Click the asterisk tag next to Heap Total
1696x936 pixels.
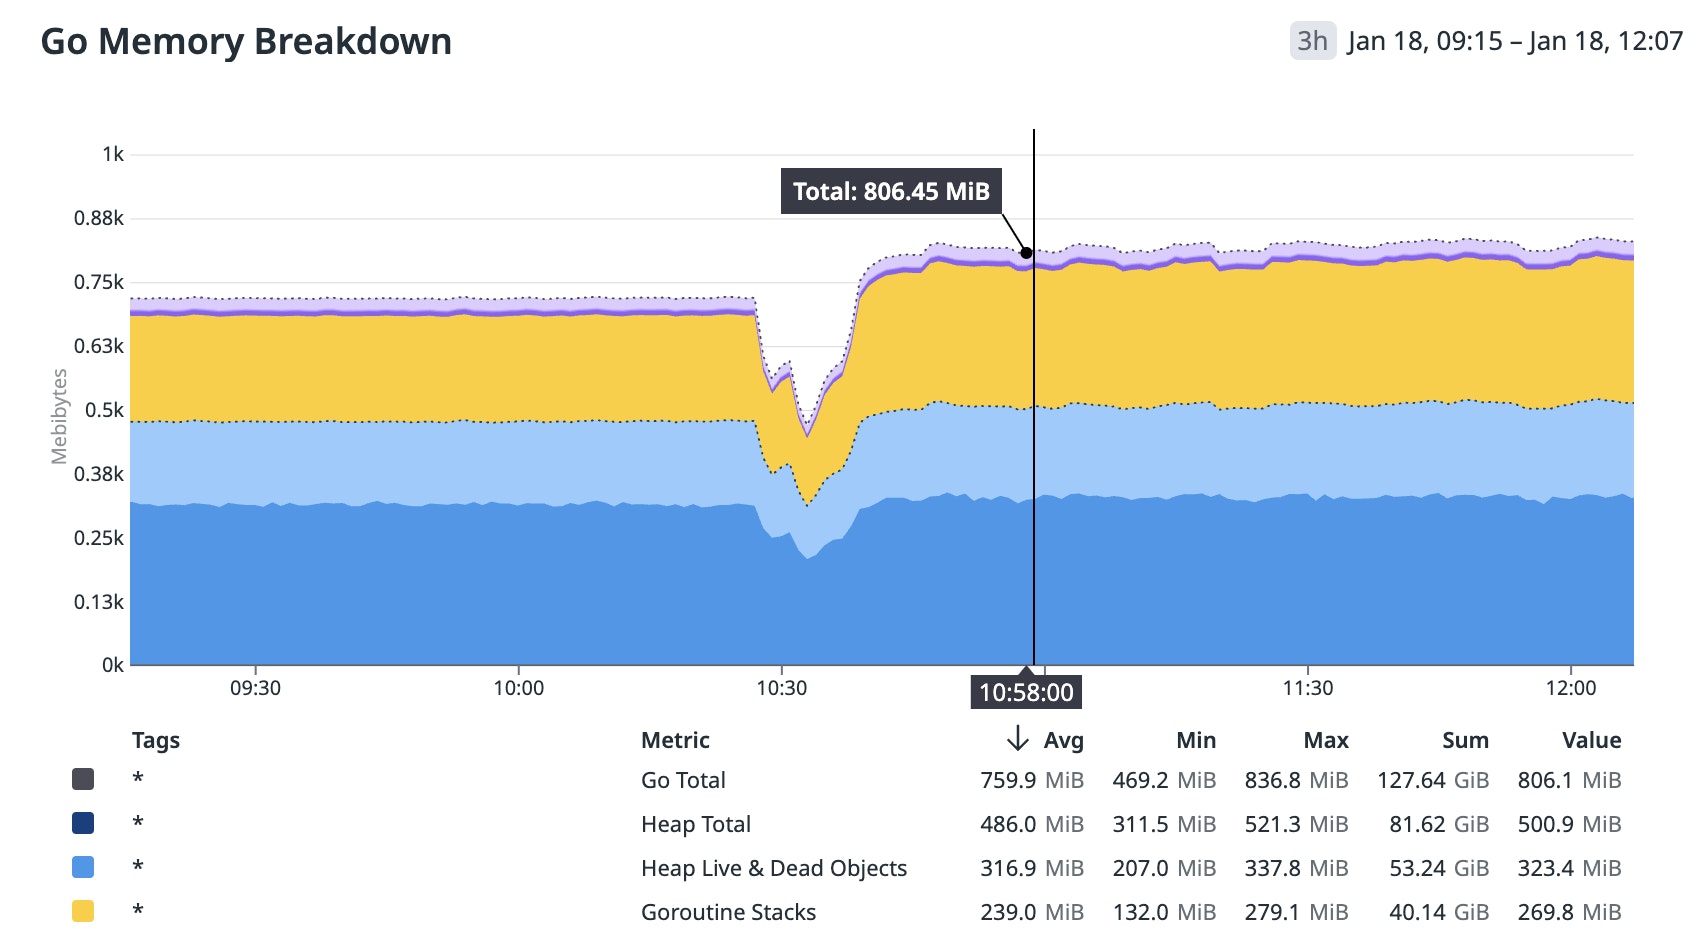click(x=138, y=822)
